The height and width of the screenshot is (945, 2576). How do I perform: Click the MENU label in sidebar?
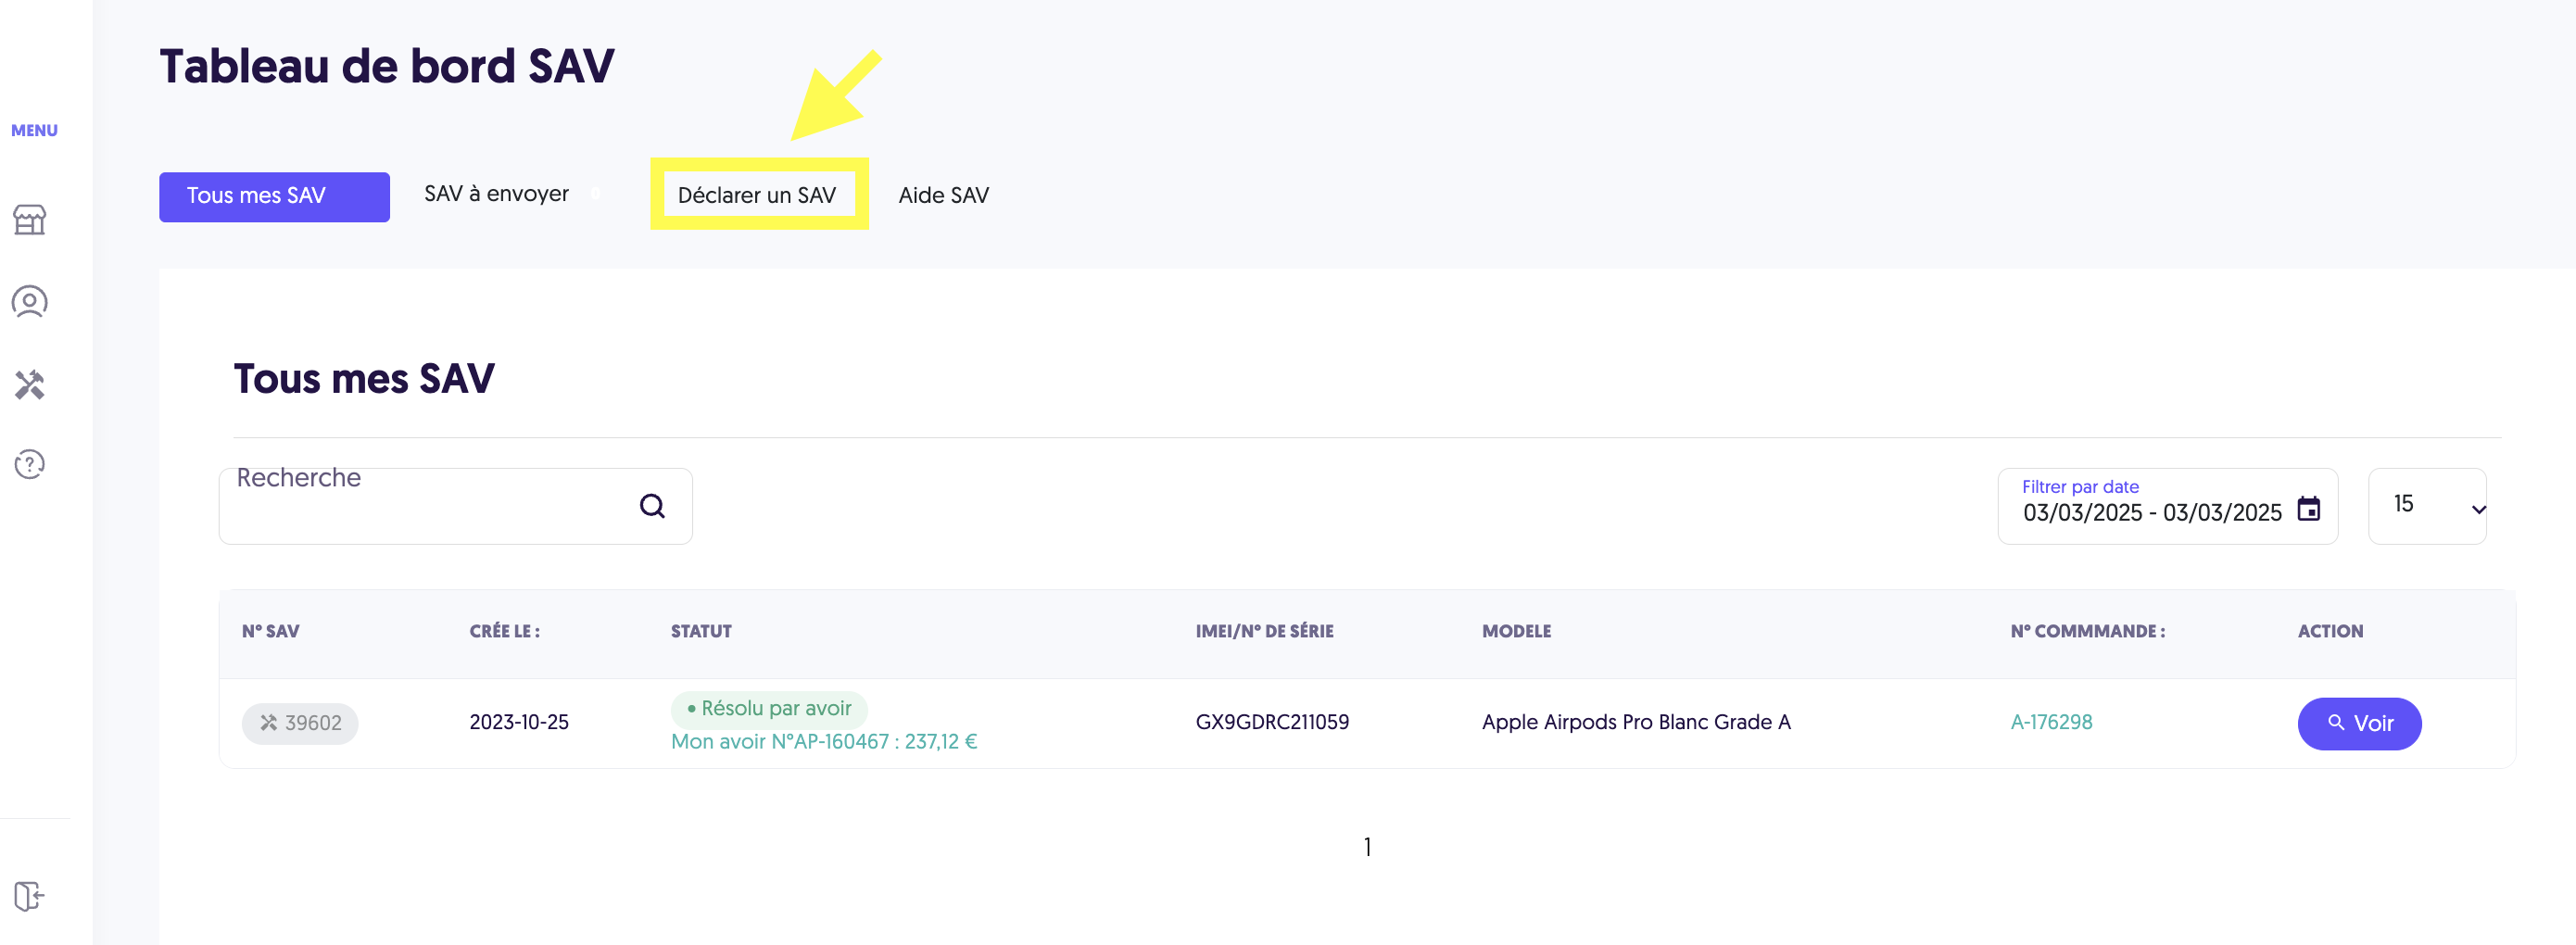tap(34, 130)
